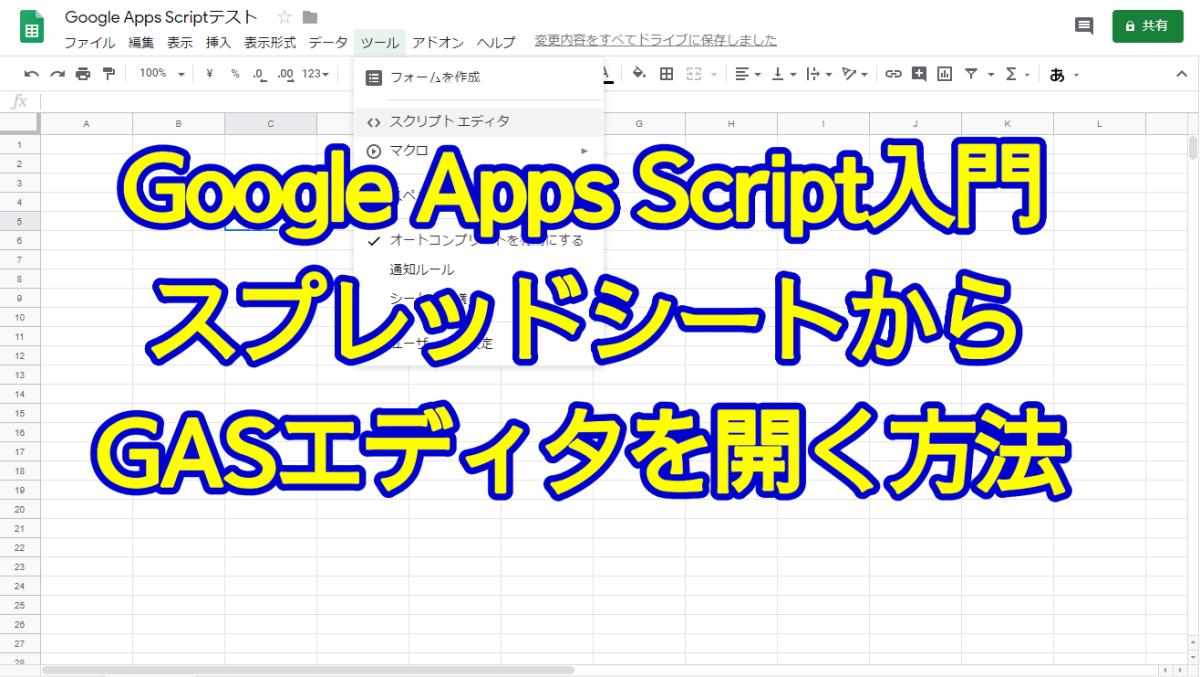
Task: Star the Google Apps Scriptテスト spreadsheet
Action: click(x=285, y=17)
